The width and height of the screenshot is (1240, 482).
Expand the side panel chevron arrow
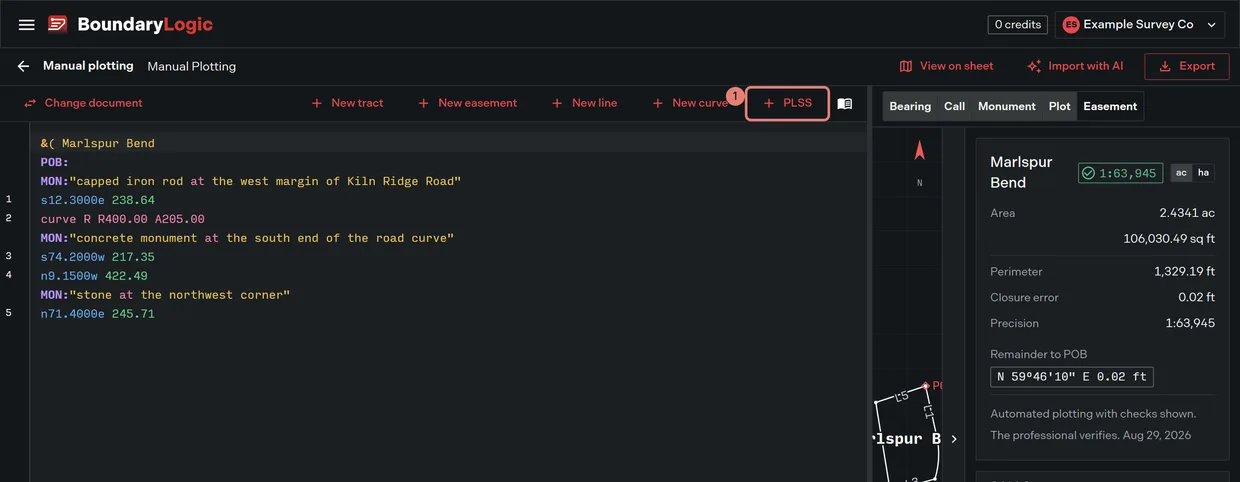(954, 439)
